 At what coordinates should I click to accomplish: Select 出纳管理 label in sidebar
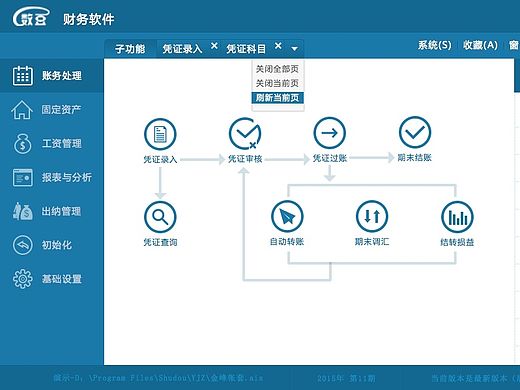(x=61, y=211)
